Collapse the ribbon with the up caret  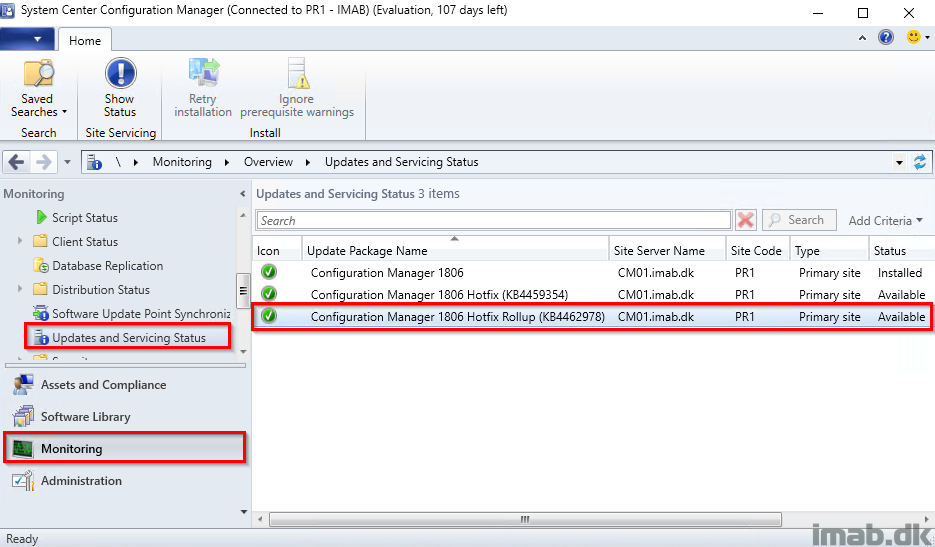pyautogui.click(x=862, y=38)
